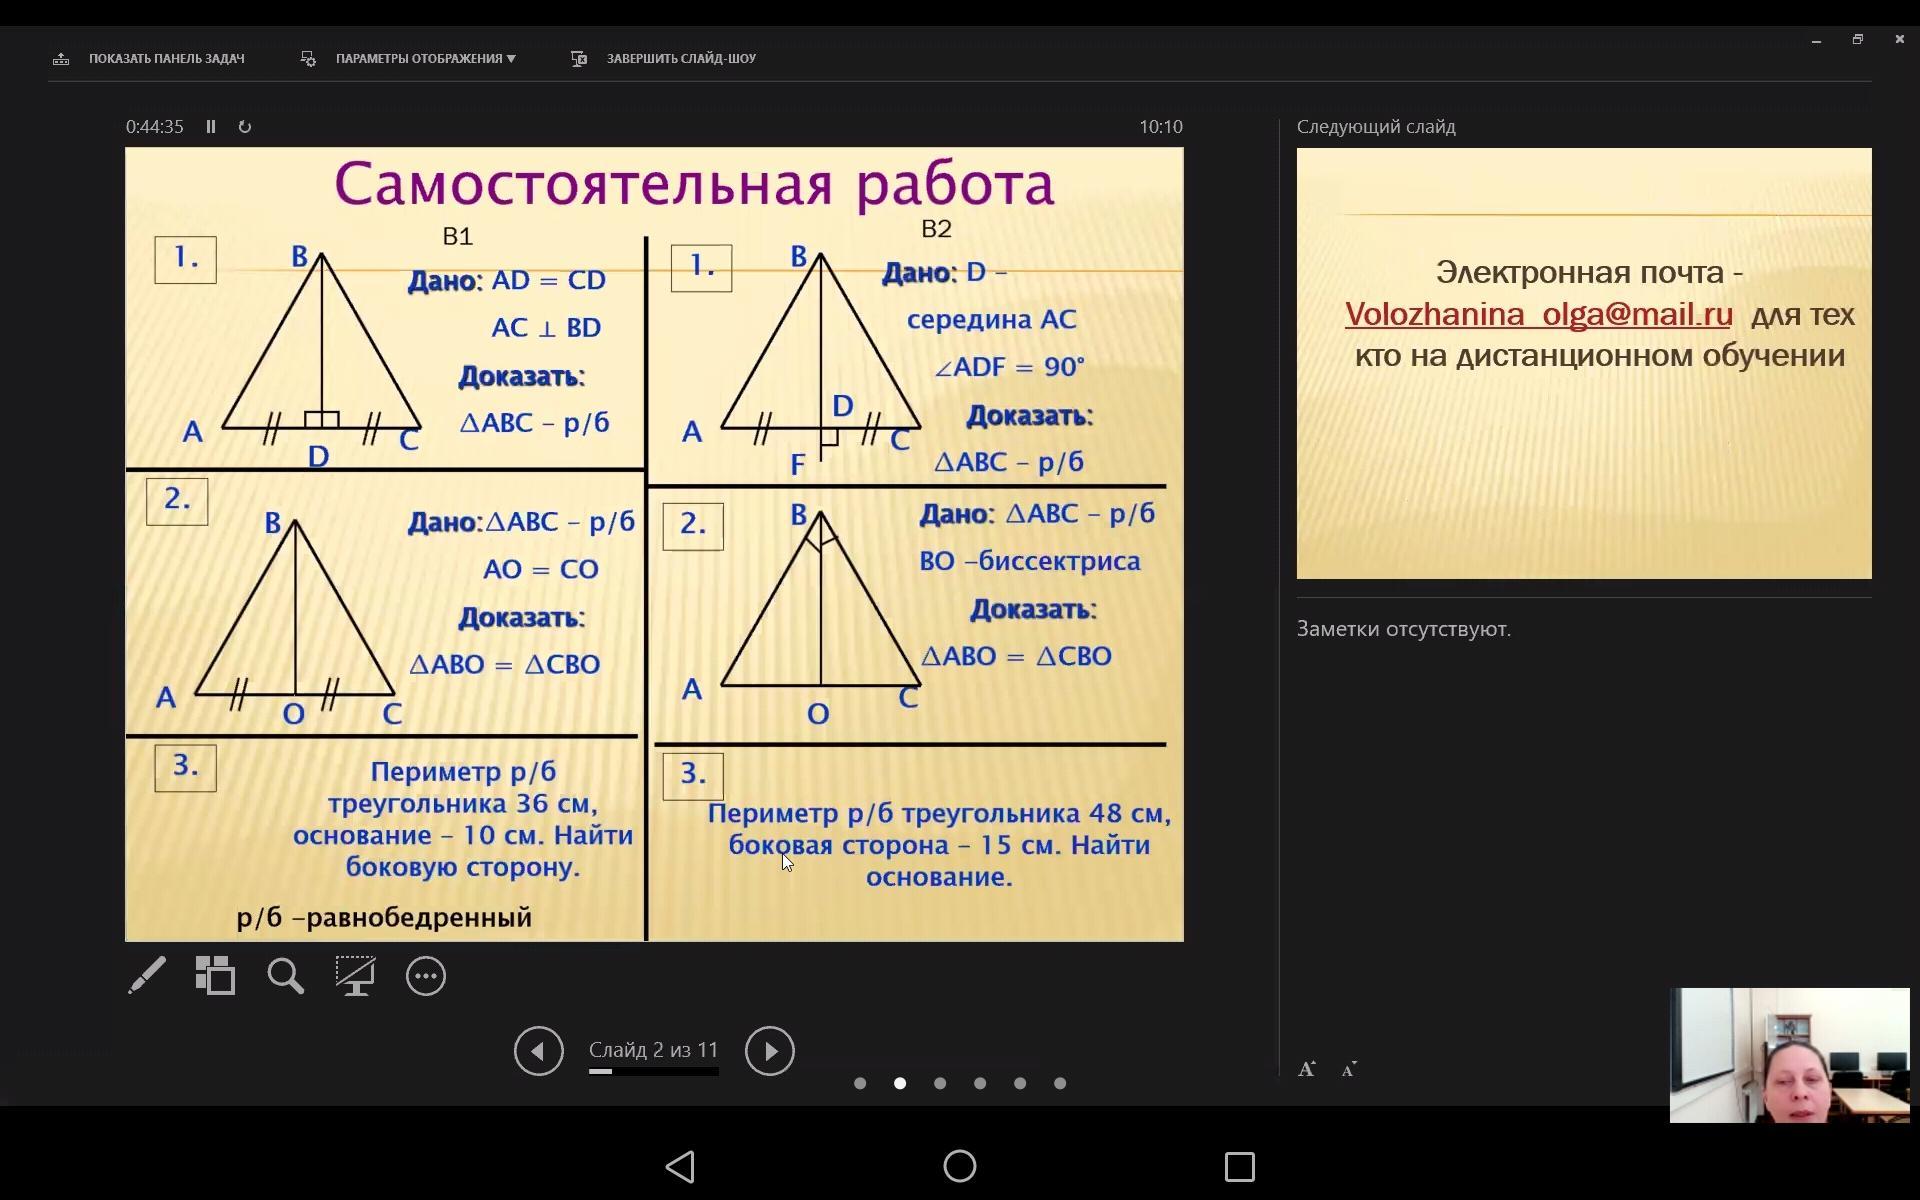Screen dimensions: 1920x1200
Task: Toggle black out slideshow screen
Action: (355, 976)
